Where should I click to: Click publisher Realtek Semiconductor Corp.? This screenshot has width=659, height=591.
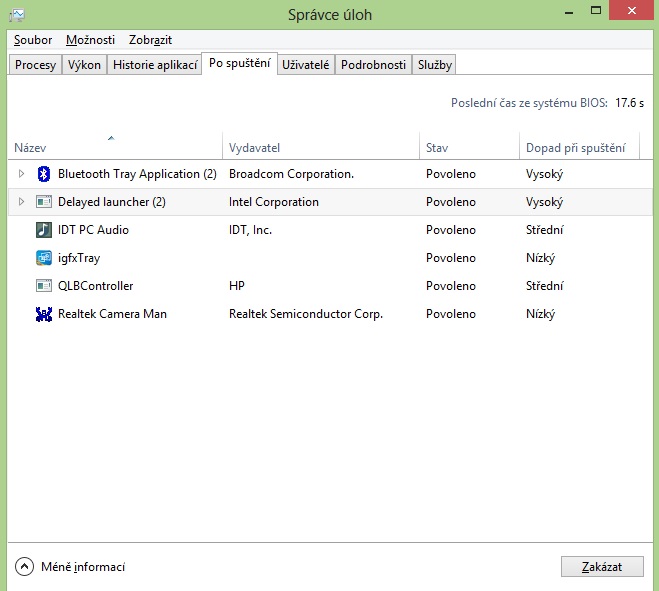click(x=306, y=314)
